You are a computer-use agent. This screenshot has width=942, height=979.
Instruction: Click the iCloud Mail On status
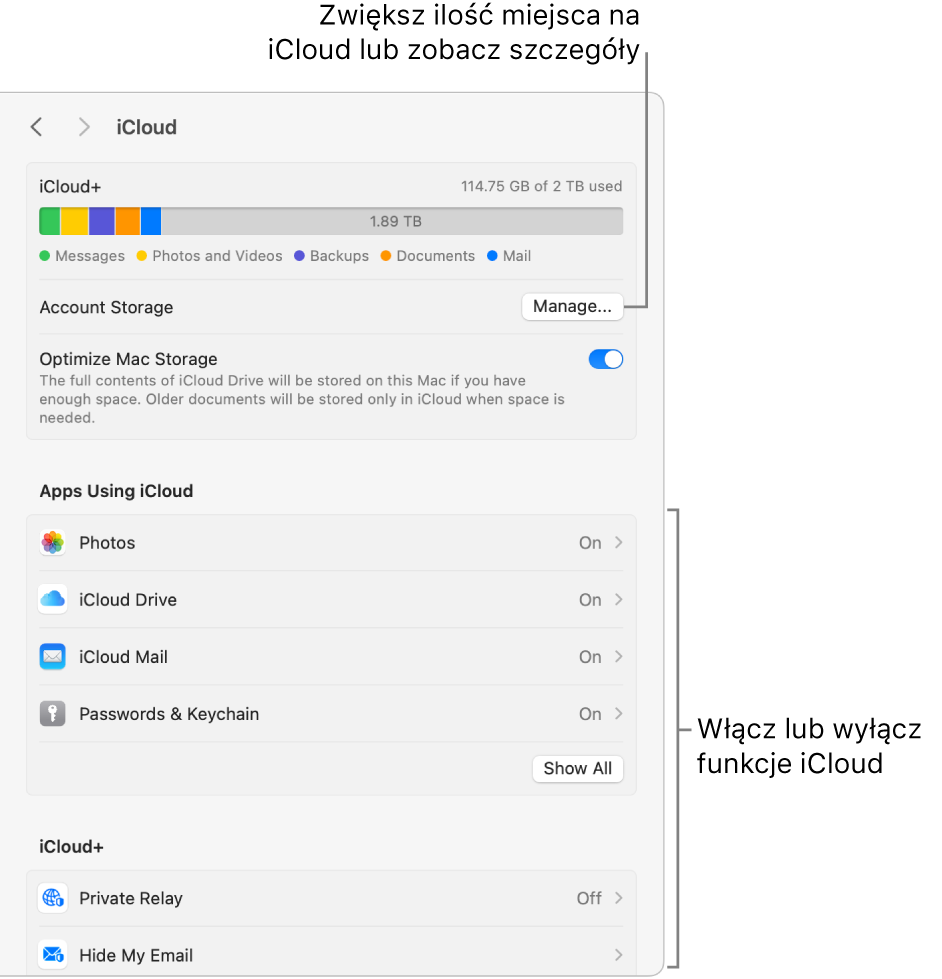(590, 657)
